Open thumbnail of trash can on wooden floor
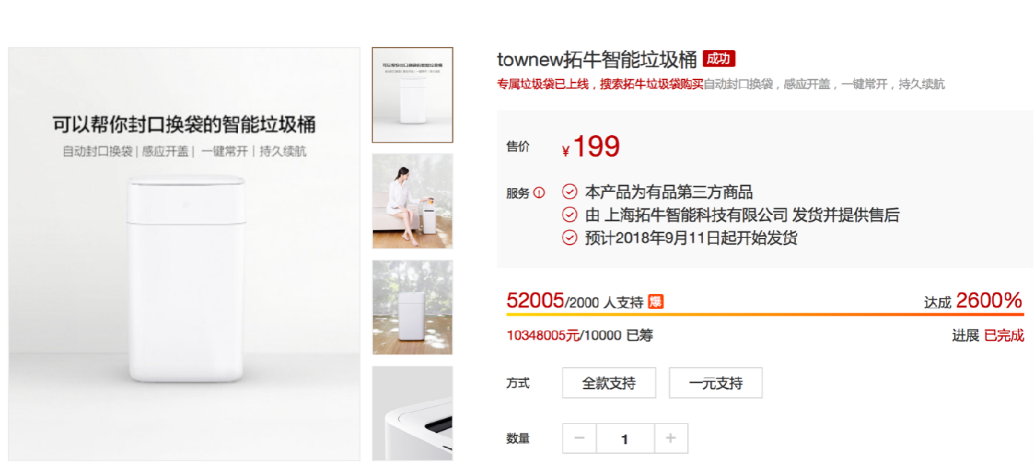This screenshot has height=465, width=1034. [x=413, y=307]
